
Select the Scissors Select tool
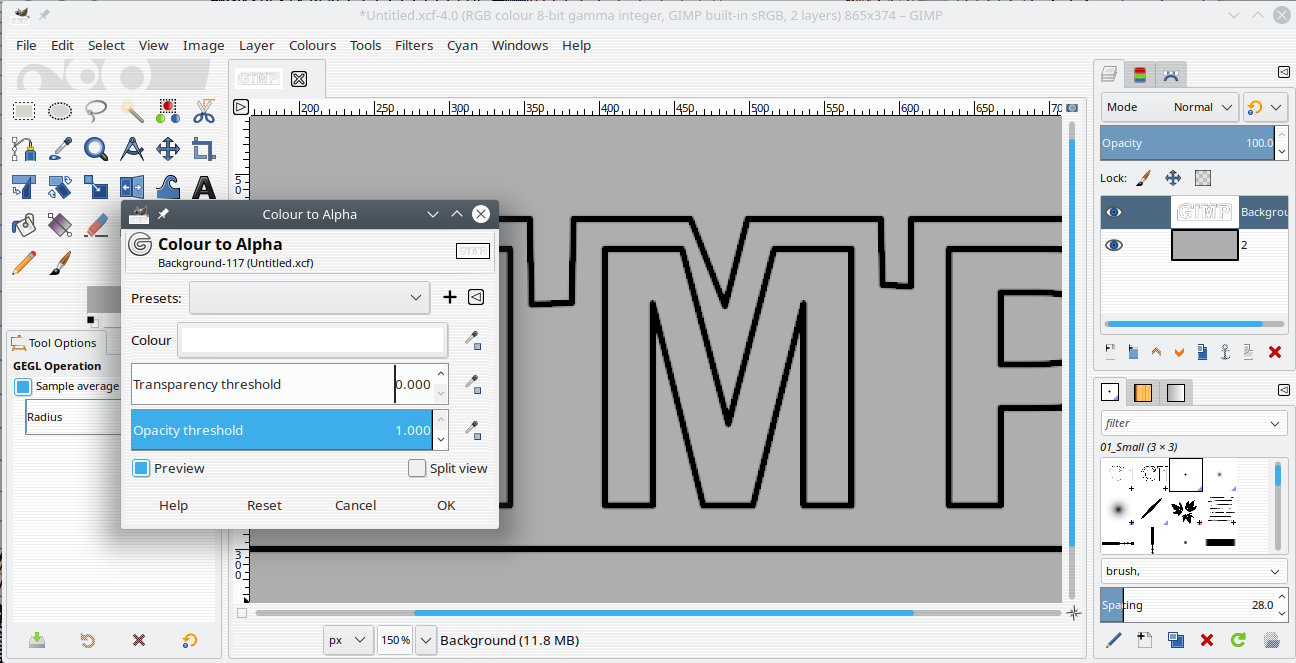point(204,111)
